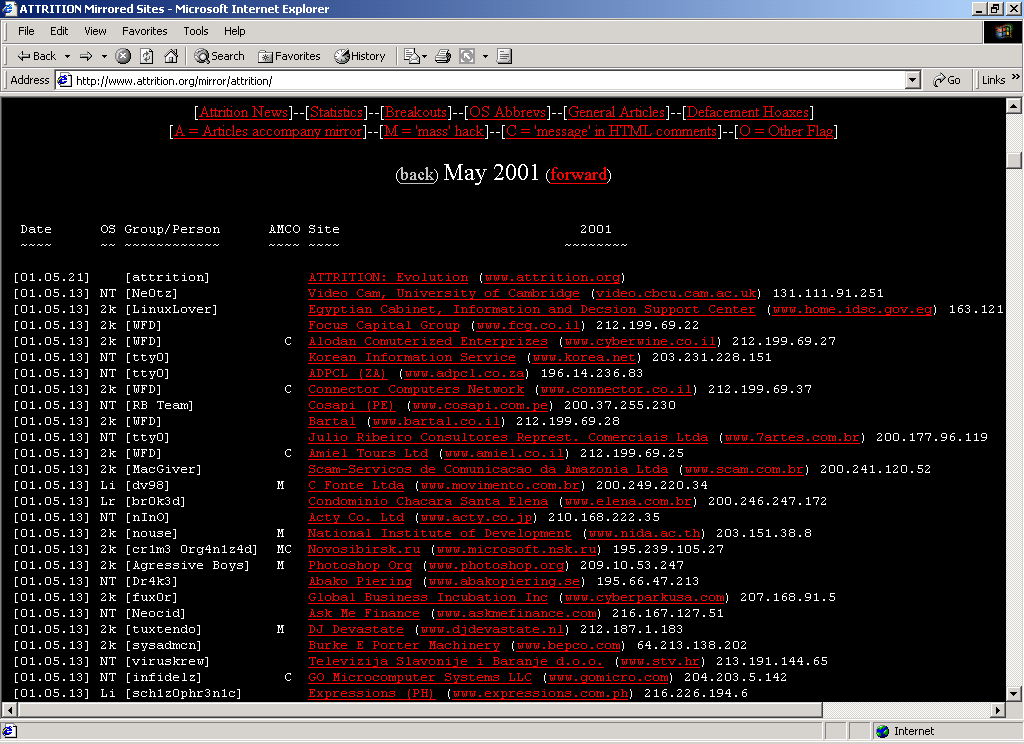This screenshot has height=744, width=1024.
Task: Click the vertical scrollbar down arrow
Action: pos(1013,694)
